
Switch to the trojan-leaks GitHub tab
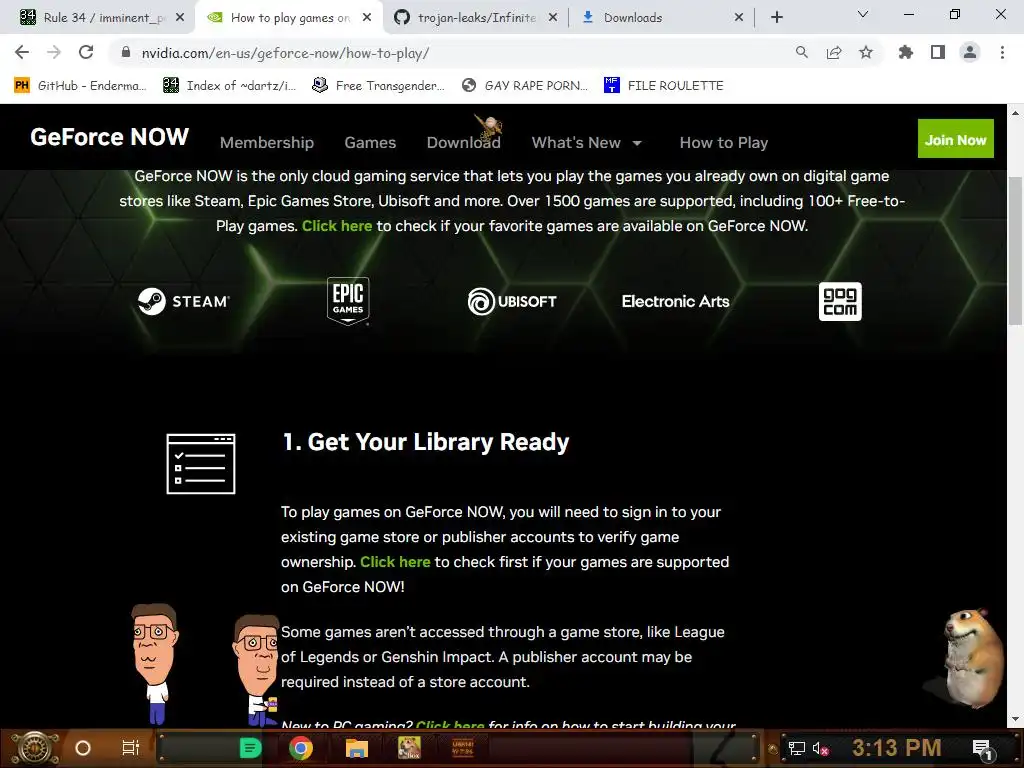(x=475, y=18)
